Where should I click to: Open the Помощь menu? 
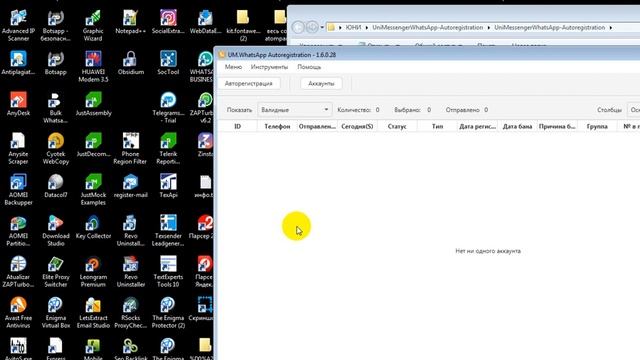click(x=309, y=67)
